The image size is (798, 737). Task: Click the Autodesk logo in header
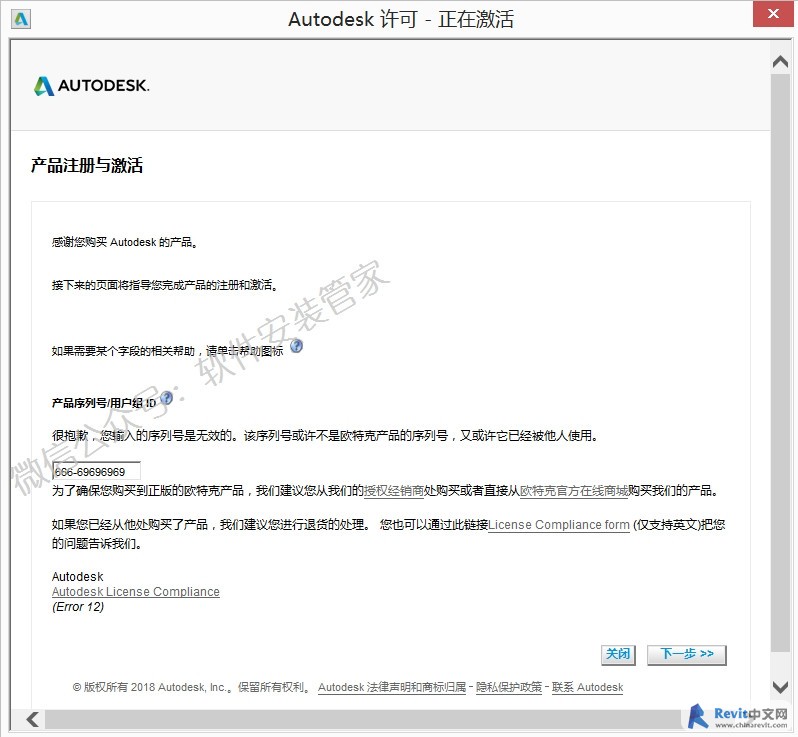click(92, 86)
